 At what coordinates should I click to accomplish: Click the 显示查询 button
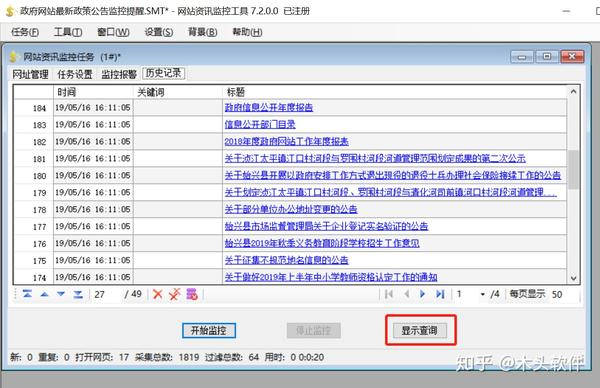(419, 331)
